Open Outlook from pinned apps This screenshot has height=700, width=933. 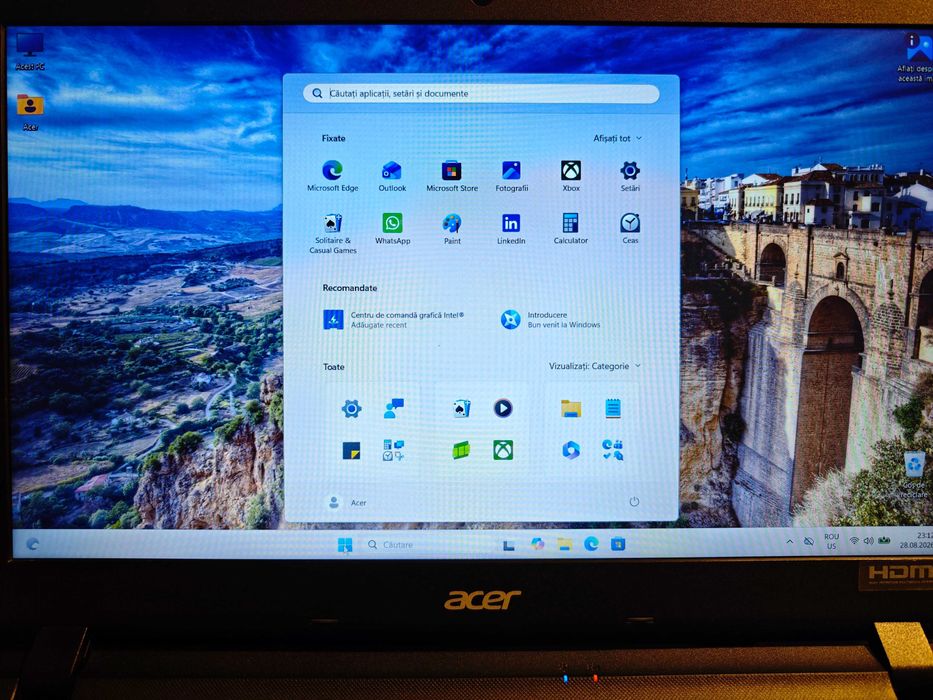[x=392, y=177]
